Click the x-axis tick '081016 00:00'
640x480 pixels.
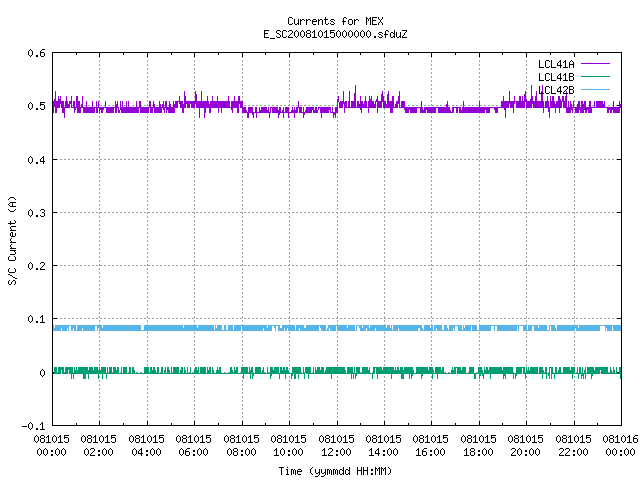click(x=620, y=445)
